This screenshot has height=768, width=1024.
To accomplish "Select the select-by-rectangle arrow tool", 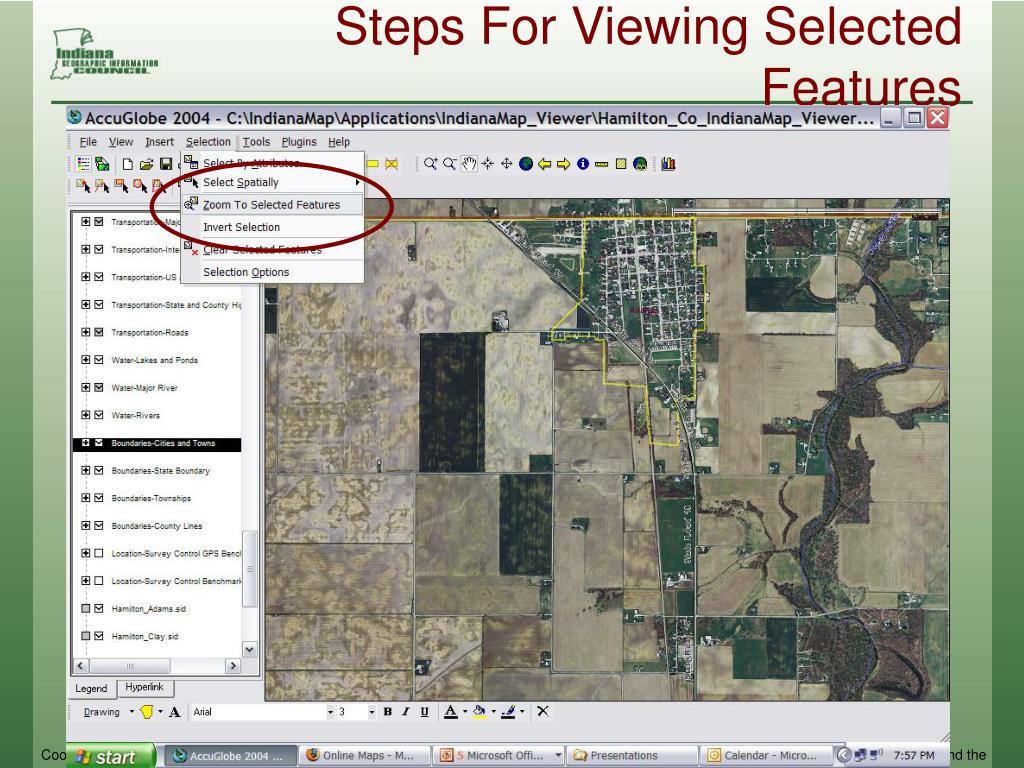I will point(121,186).
